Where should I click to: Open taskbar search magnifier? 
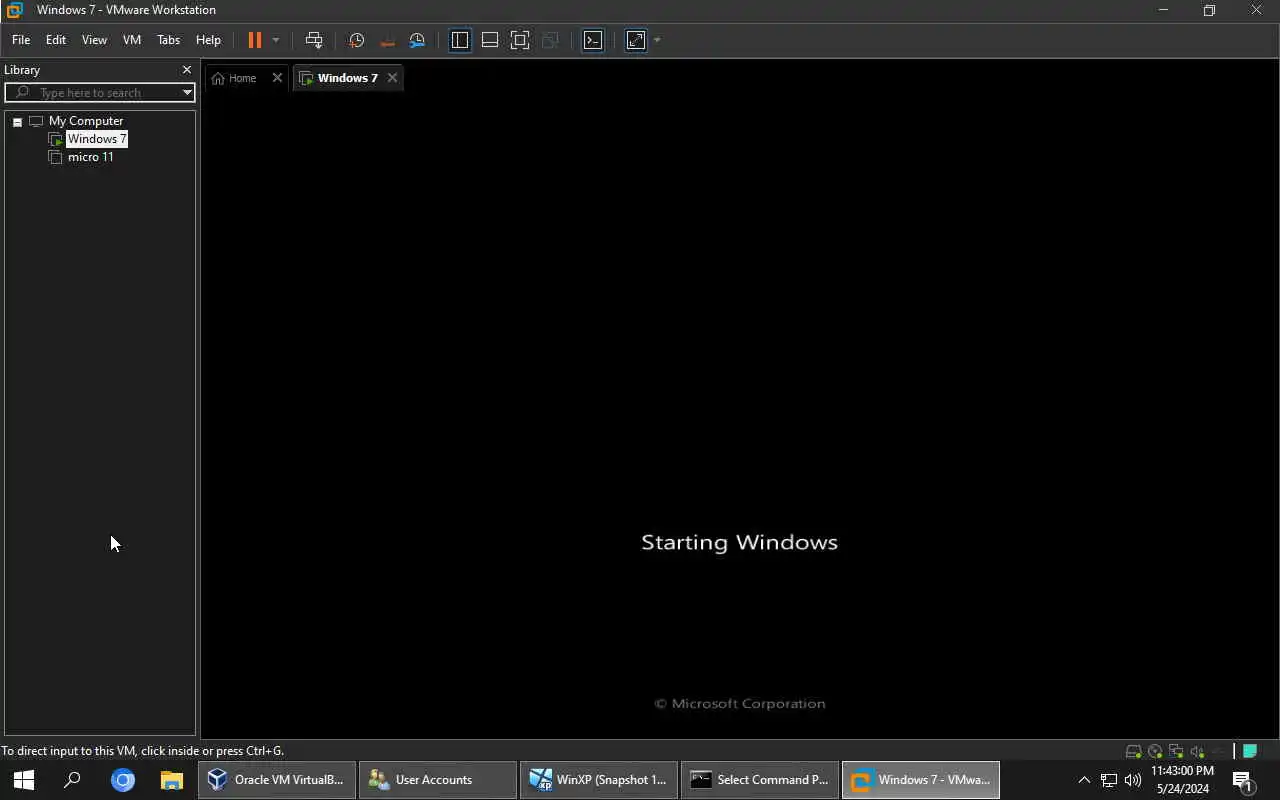point(72,780)
